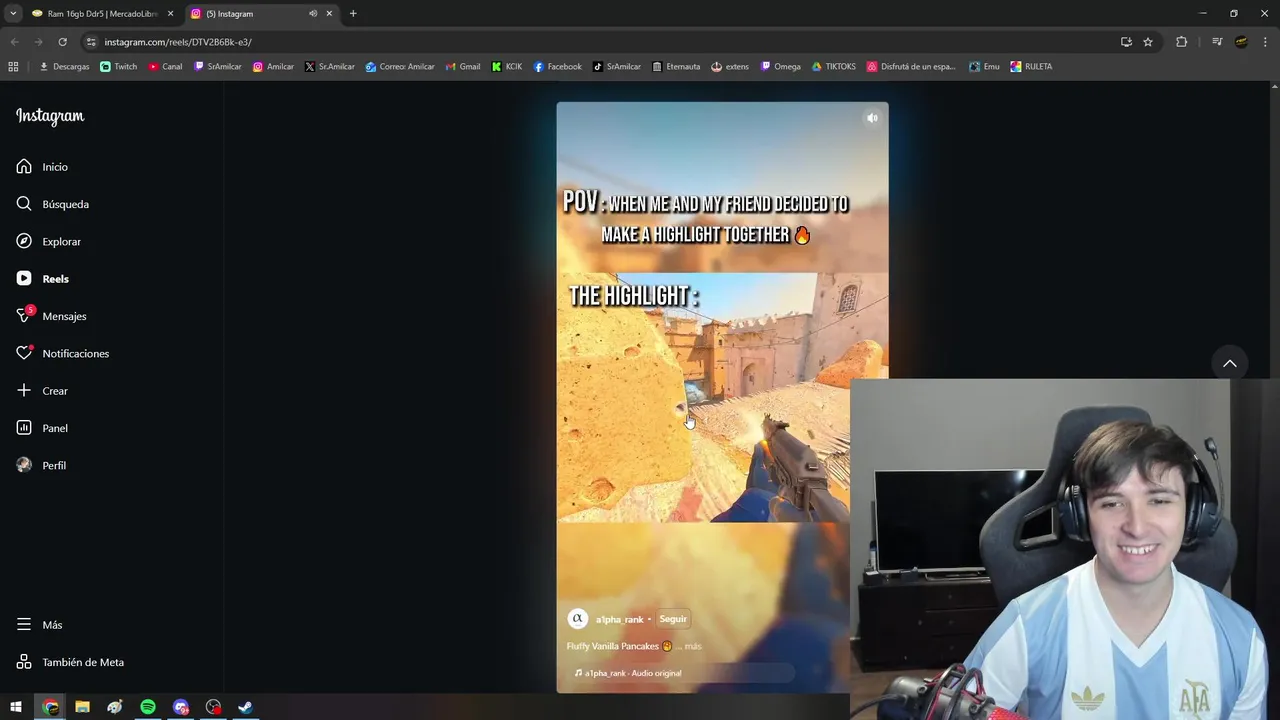The image size is (1280, 720).
Task: Open File Explorer from taskbar
Action: (x=83, y=707)
